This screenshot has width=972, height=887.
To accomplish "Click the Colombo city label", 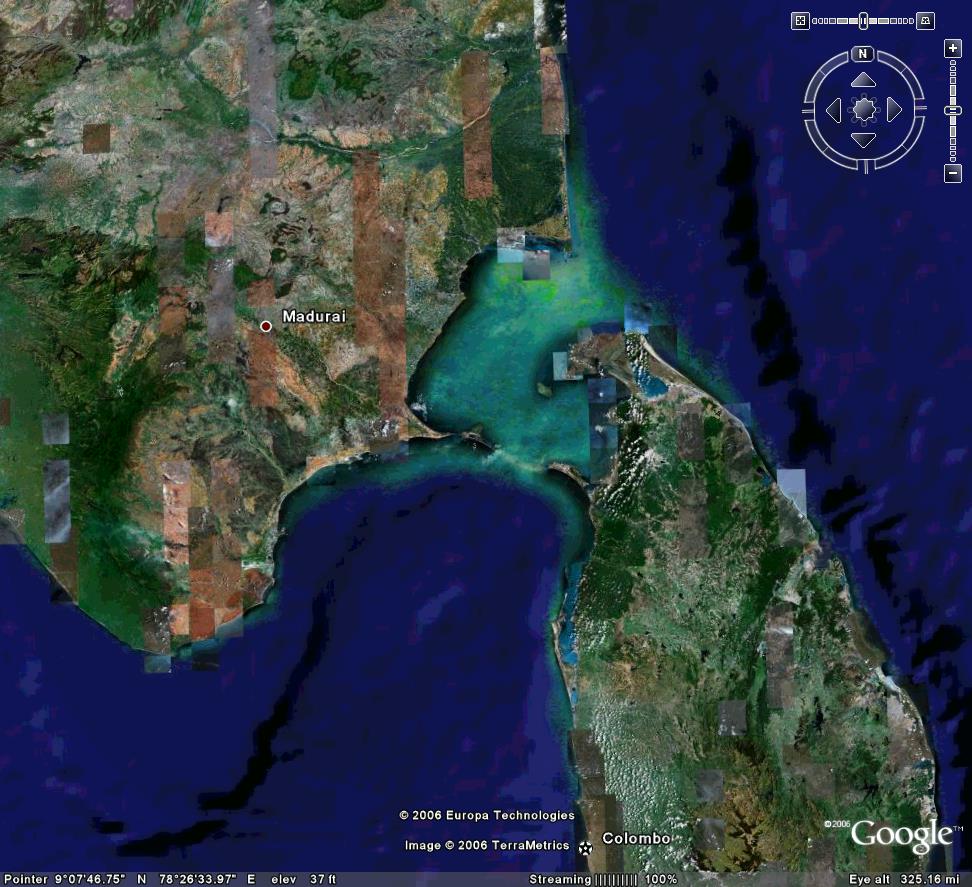I will pyautogui.click(x=636, y=839).
